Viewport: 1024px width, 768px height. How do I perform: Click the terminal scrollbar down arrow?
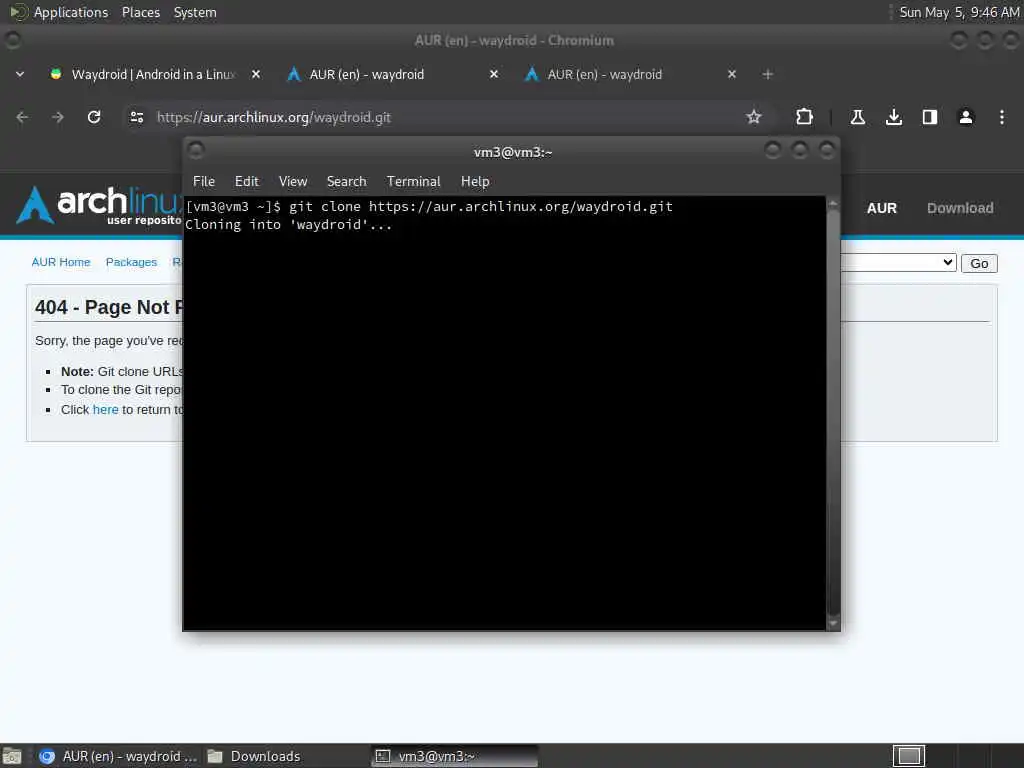833,624
